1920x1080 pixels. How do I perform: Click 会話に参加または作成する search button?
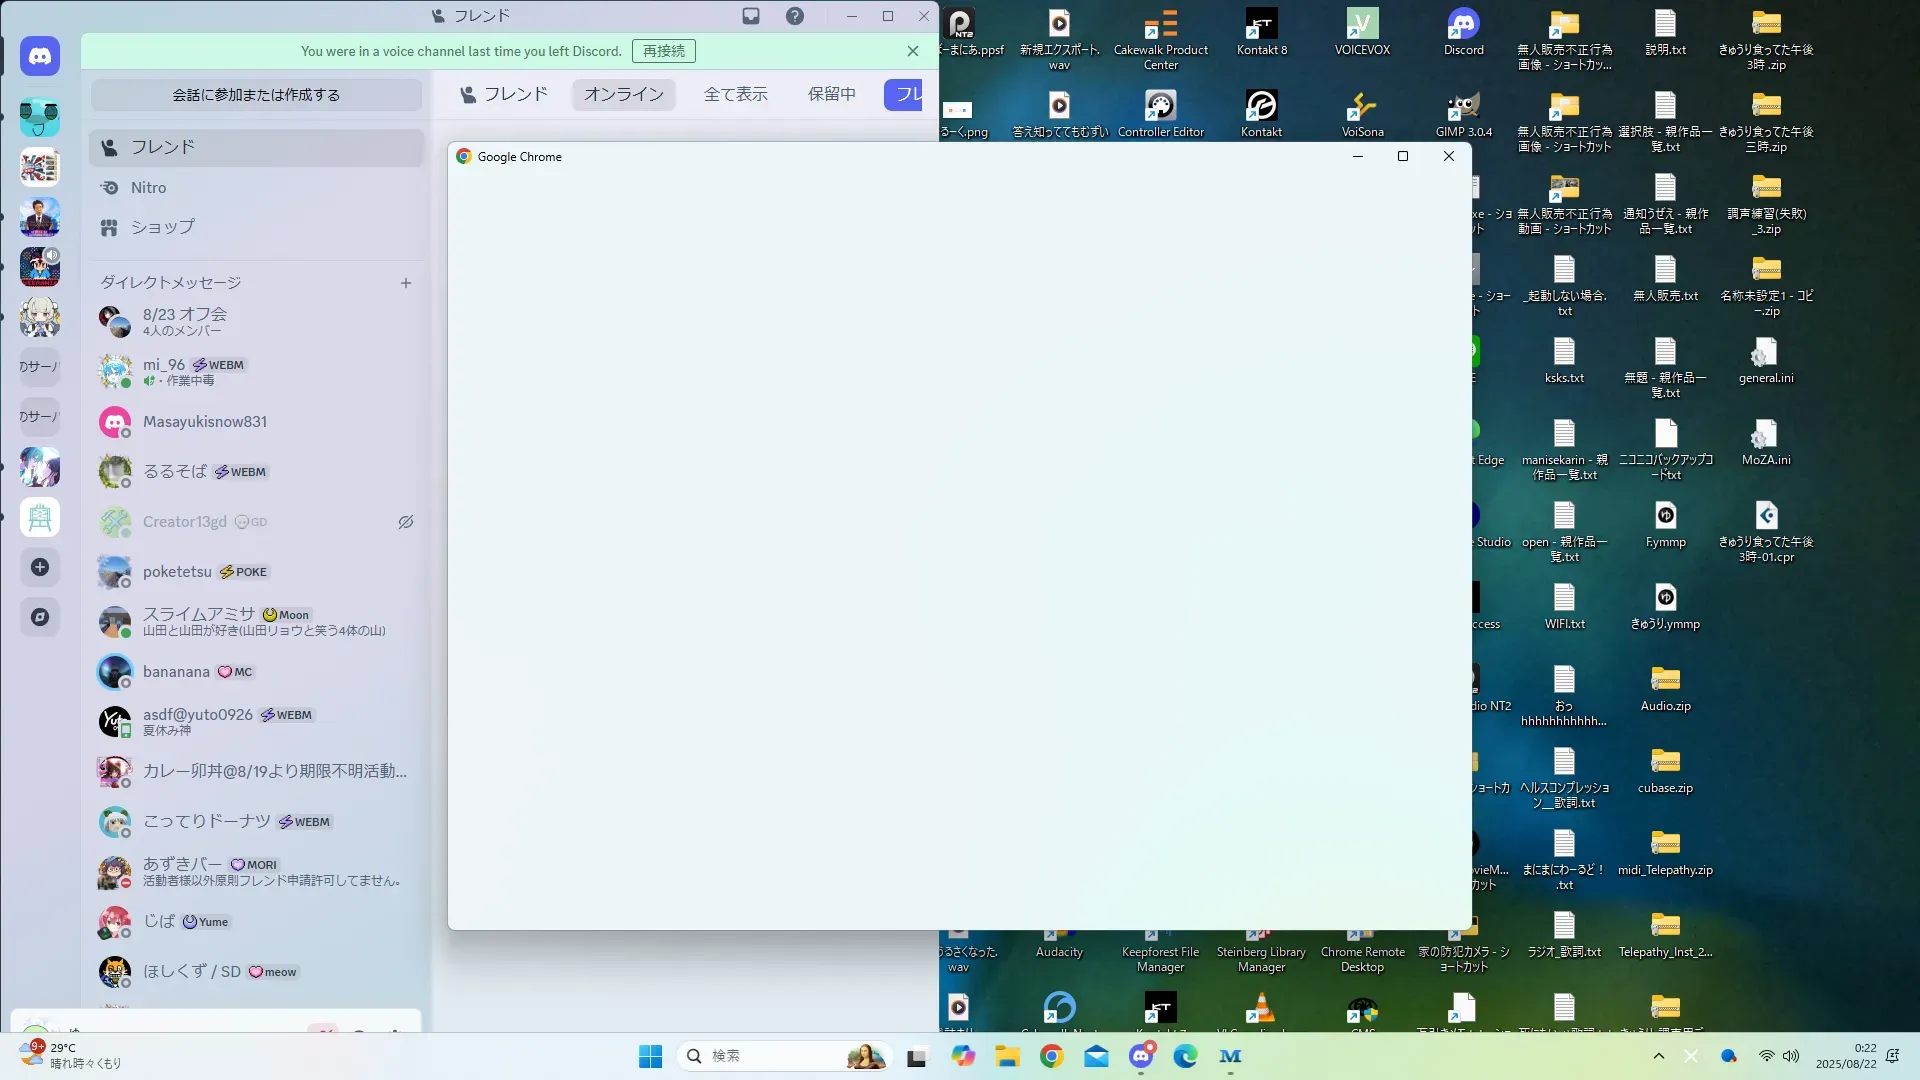pyautogui.click(x=256, y=95)
